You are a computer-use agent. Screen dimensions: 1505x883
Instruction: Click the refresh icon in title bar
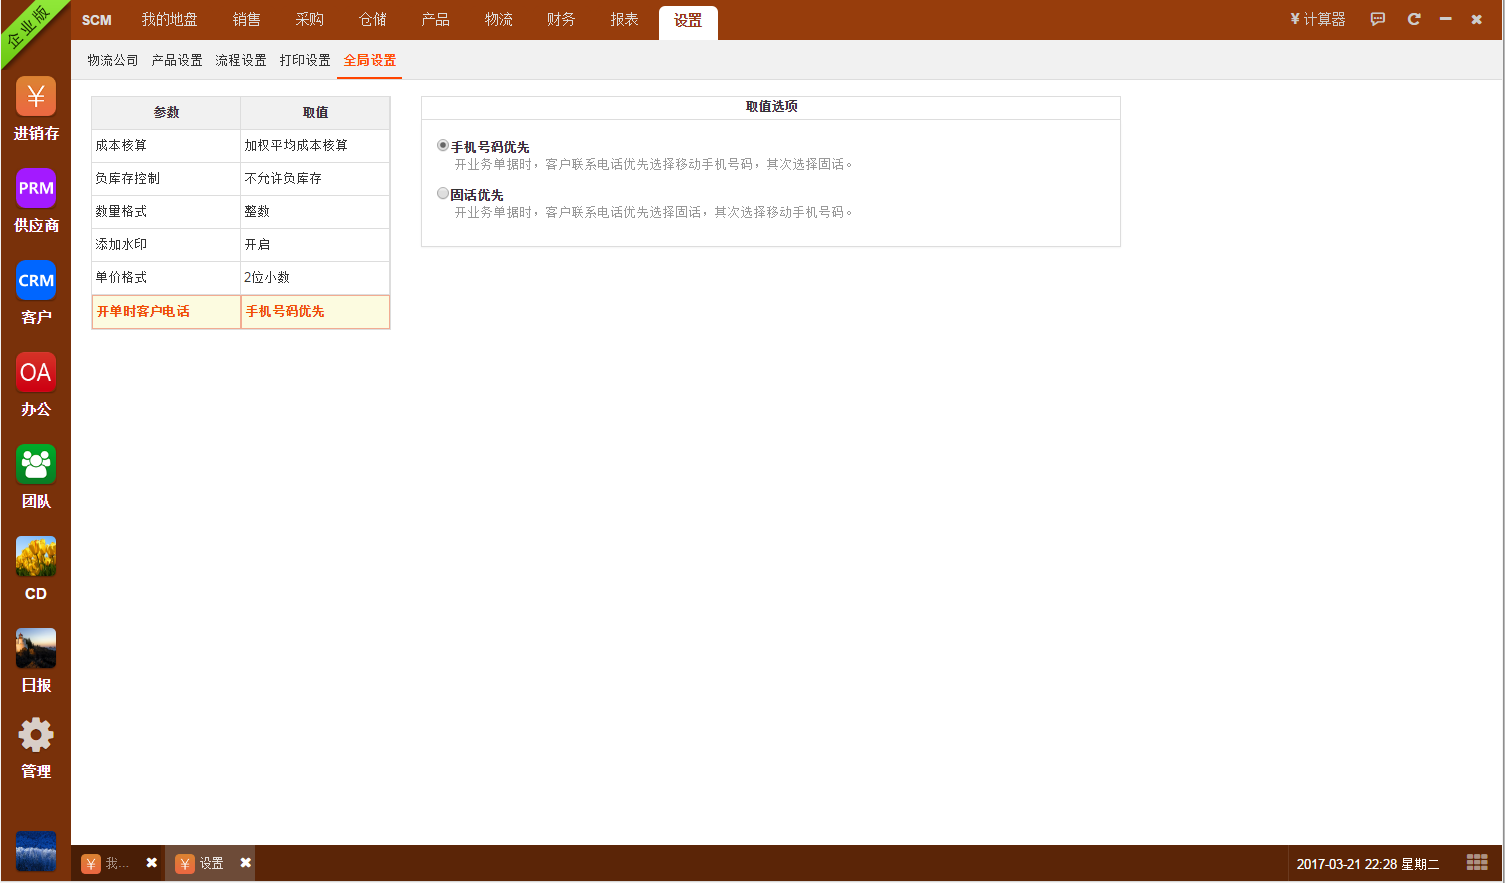pyautogui.click(x=1414, y=19)
